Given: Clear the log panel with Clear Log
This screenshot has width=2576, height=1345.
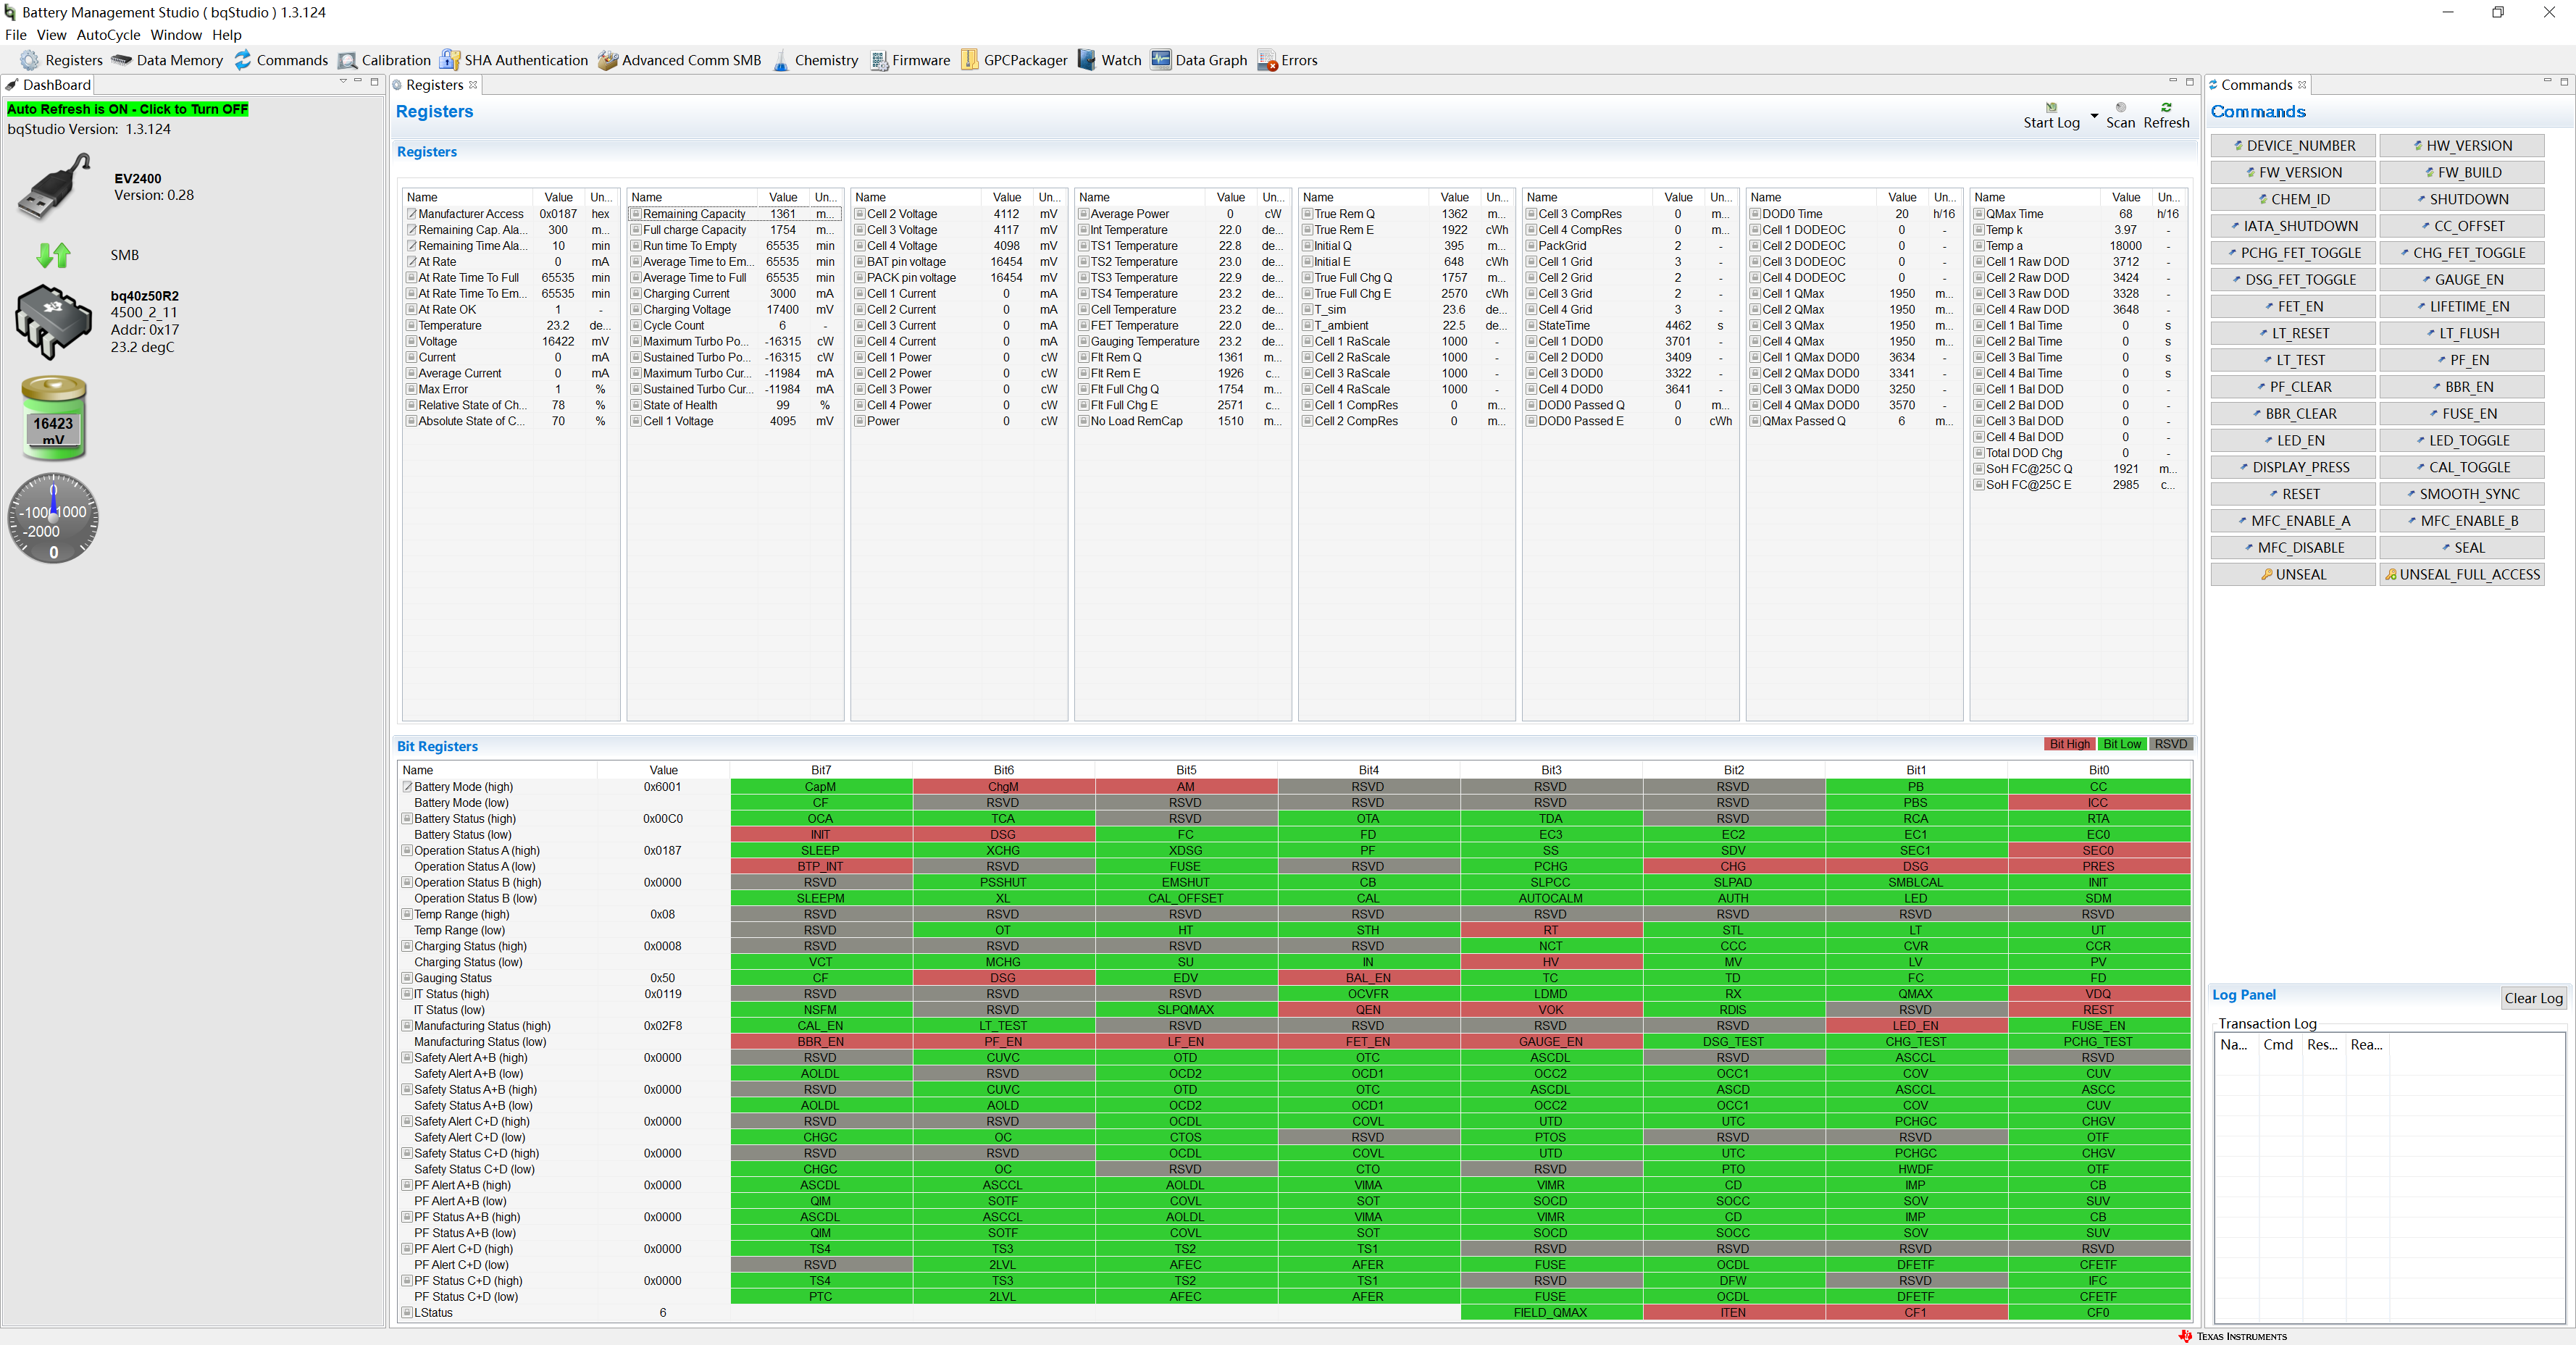Looking at the screenshot, I should (x=2533, y=998).
